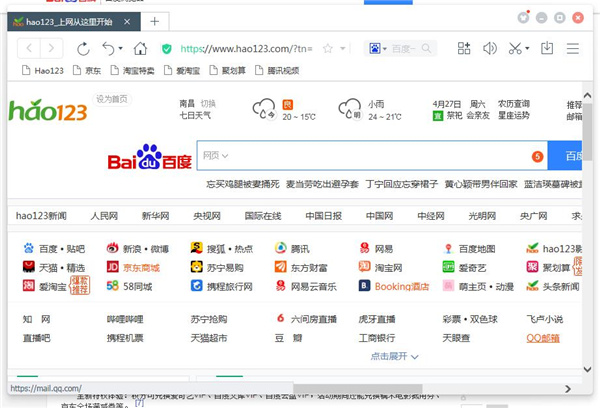Click today's weather cloud icon
Image resolution: width=600 pixels, height=408 pixels.
coord(264,109)
